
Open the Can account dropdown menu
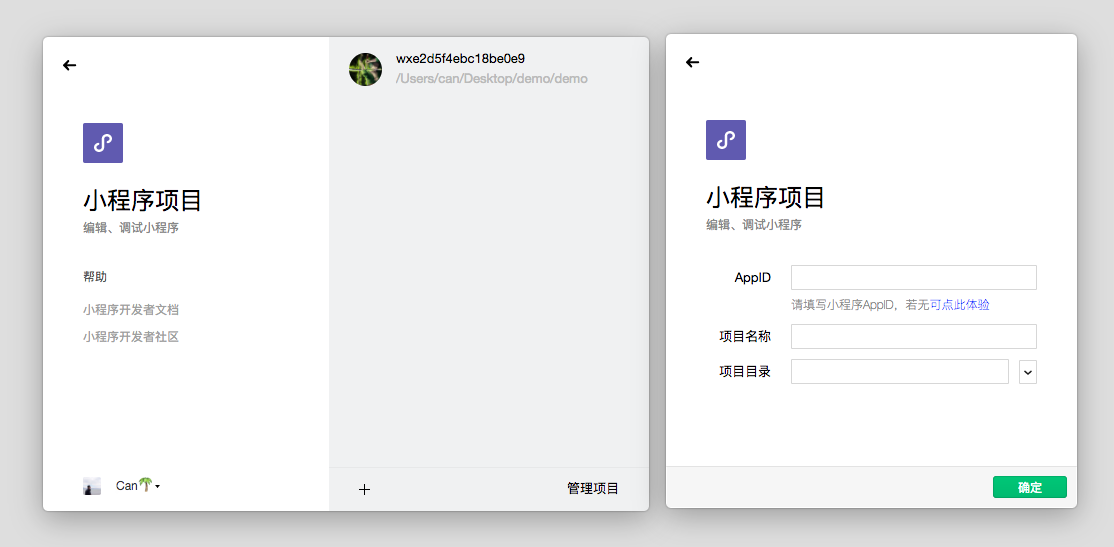[x=138, y=486]
